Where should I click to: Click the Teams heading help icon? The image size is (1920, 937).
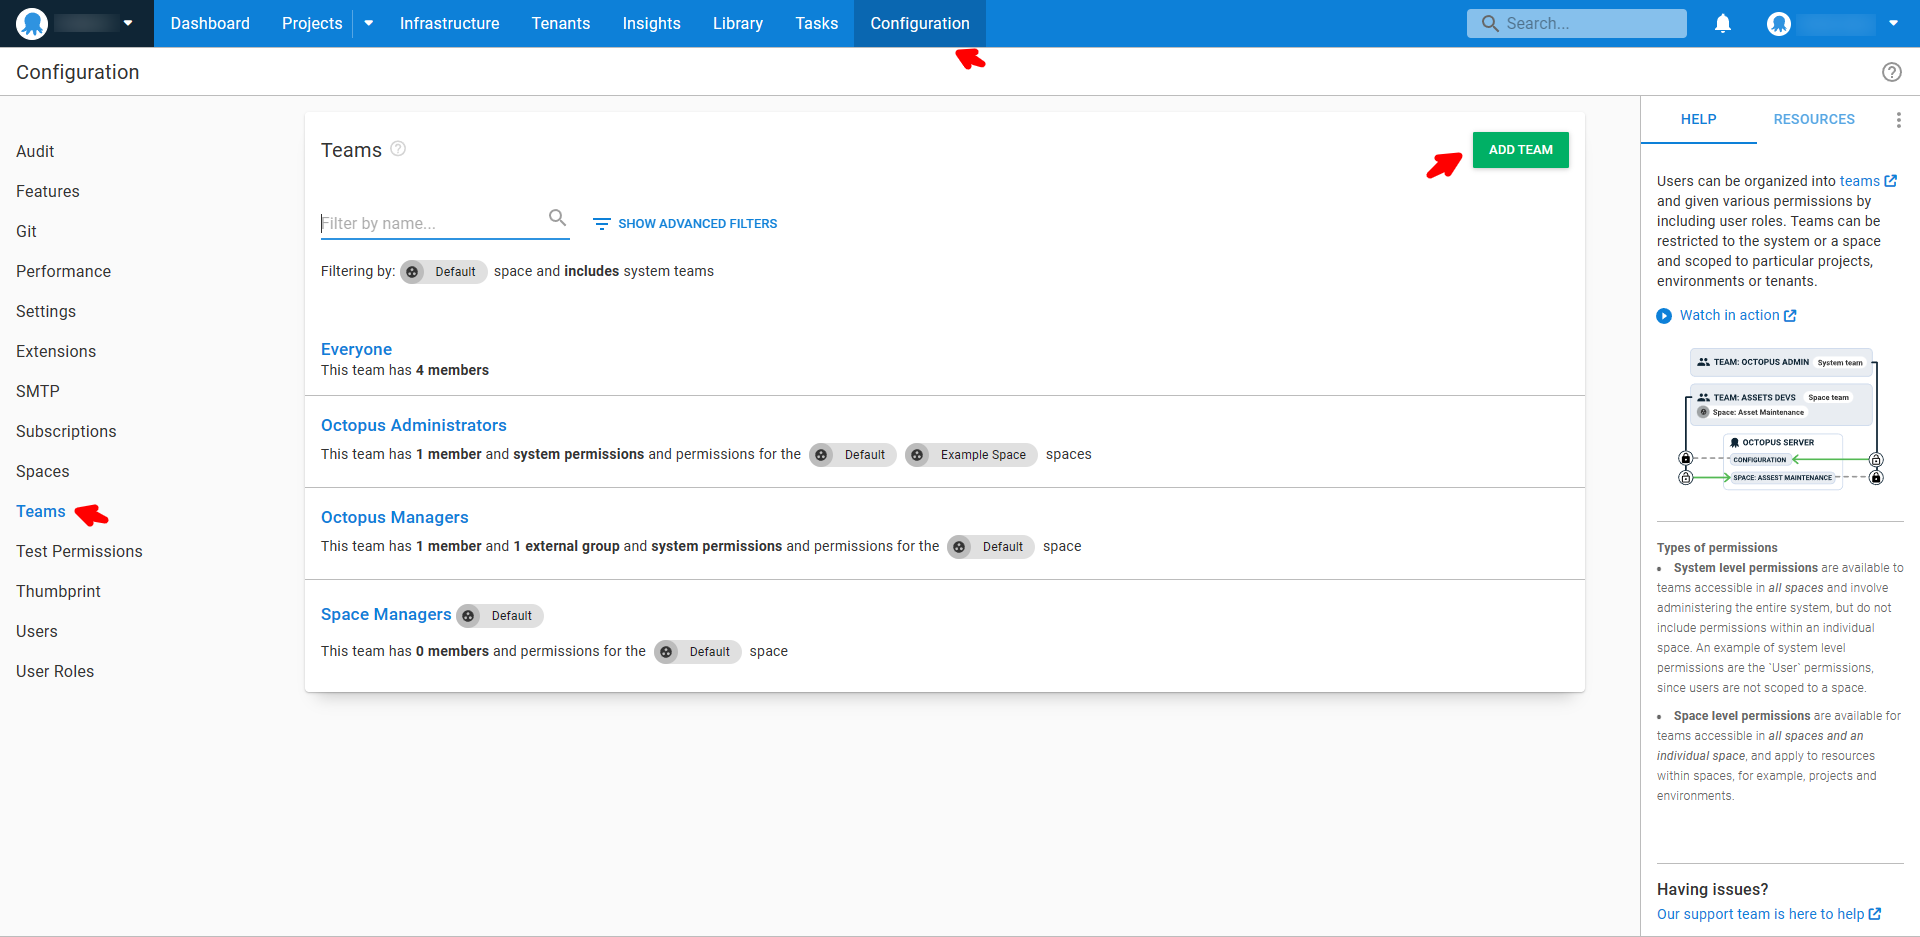(x=398, y=149)
